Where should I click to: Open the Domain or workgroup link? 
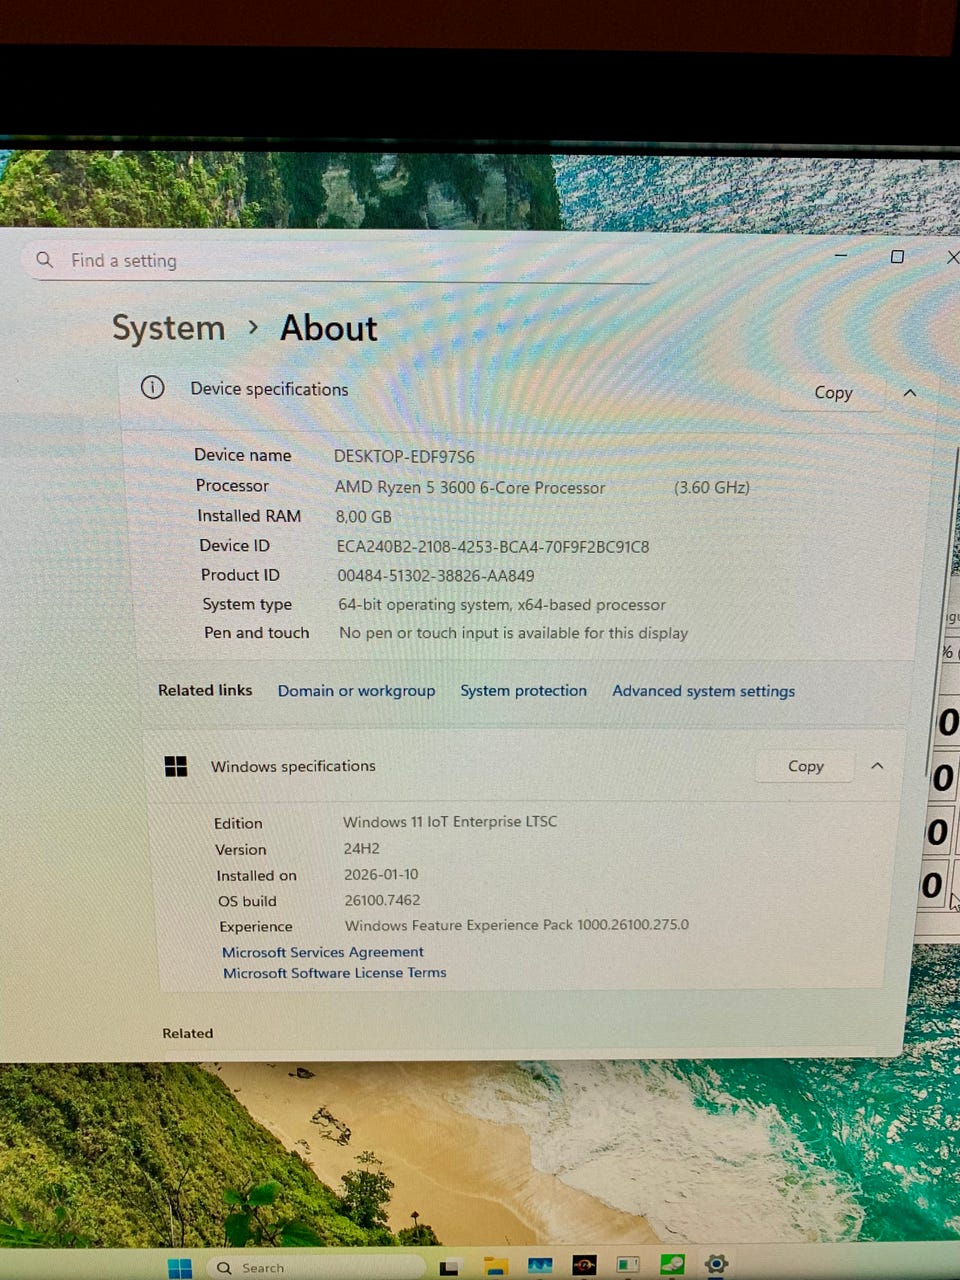356,691
